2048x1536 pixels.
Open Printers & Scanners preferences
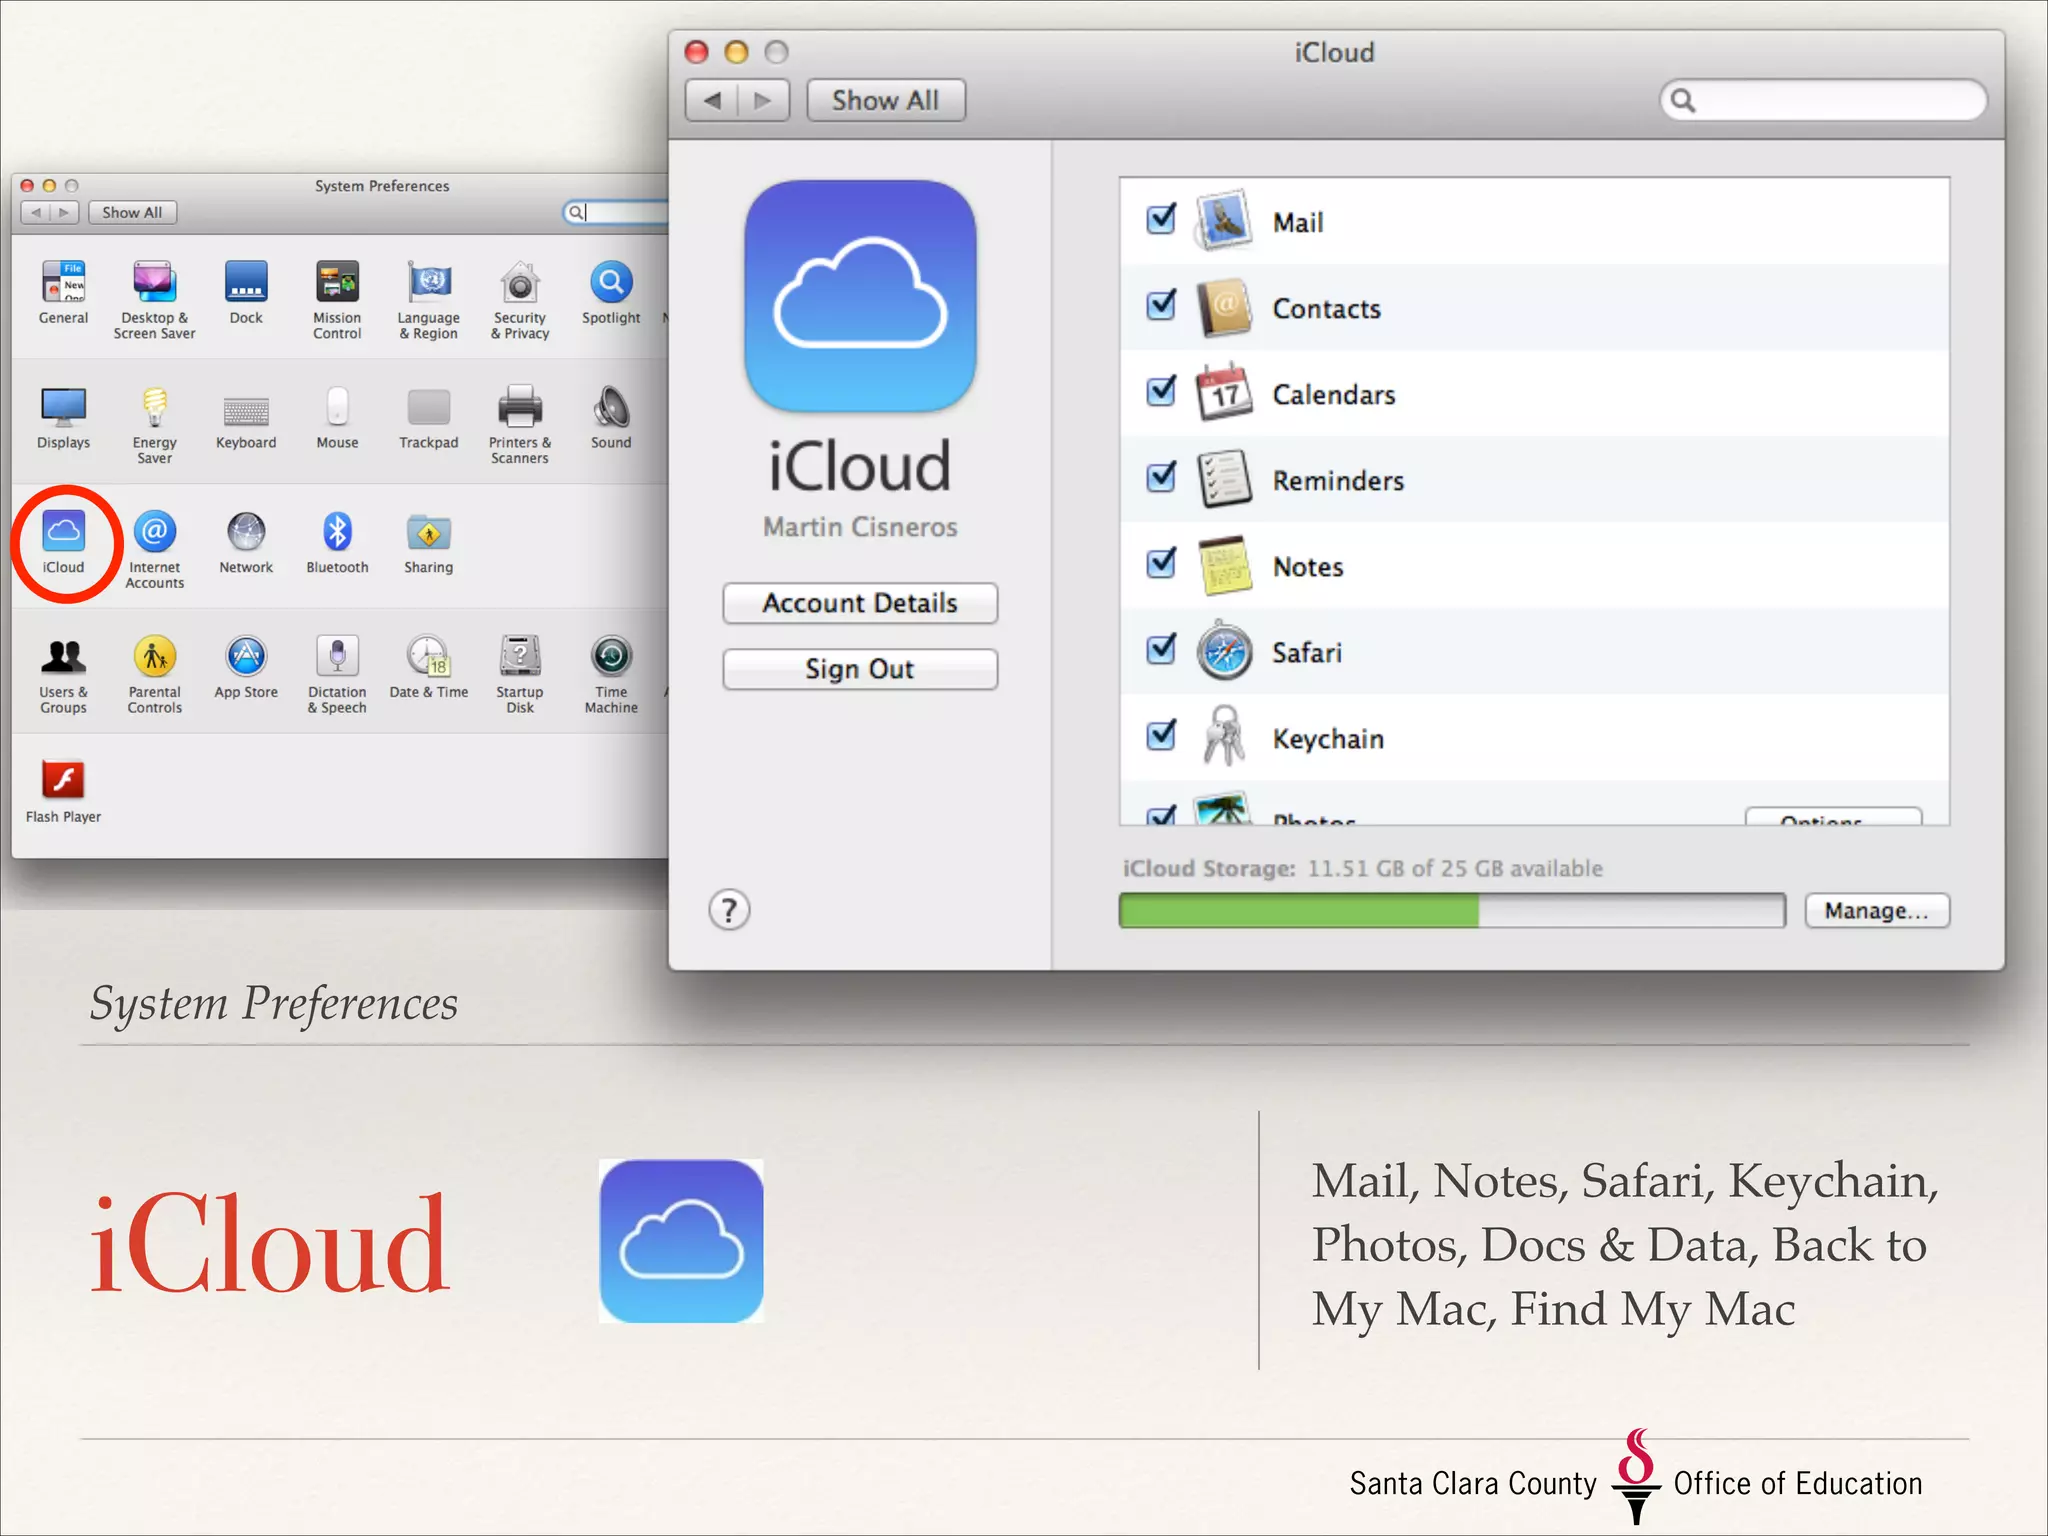520,424
